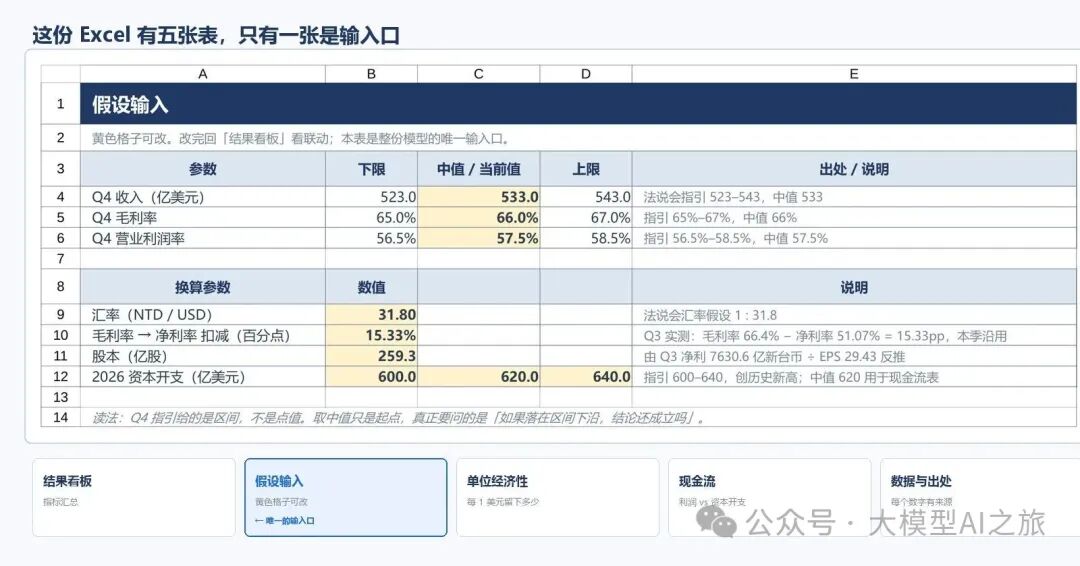Click the share count 259.3 cell
Image resolution: width=1080 pixels, height=566 pixels.
click(371, 356)
